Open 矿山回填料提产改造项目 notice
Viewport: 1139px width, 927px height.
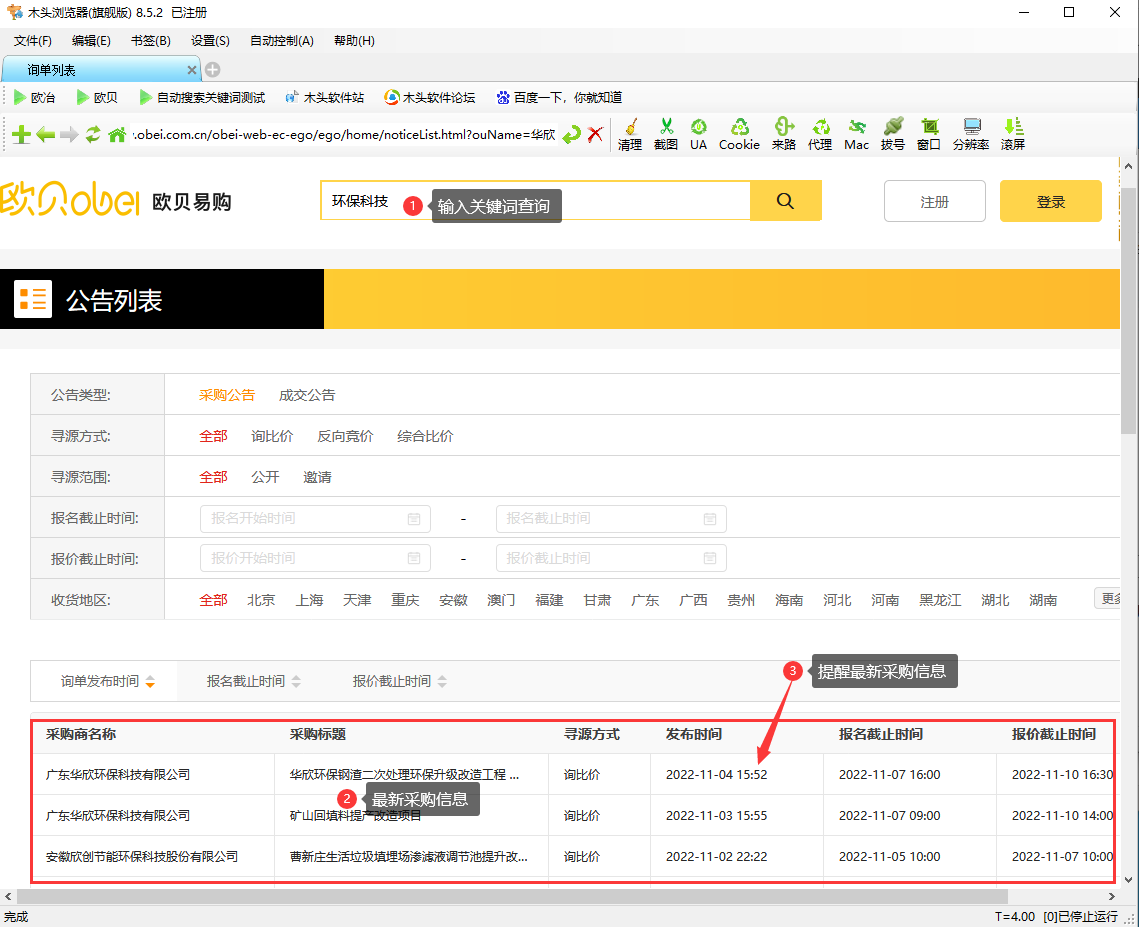click(355, 815)
